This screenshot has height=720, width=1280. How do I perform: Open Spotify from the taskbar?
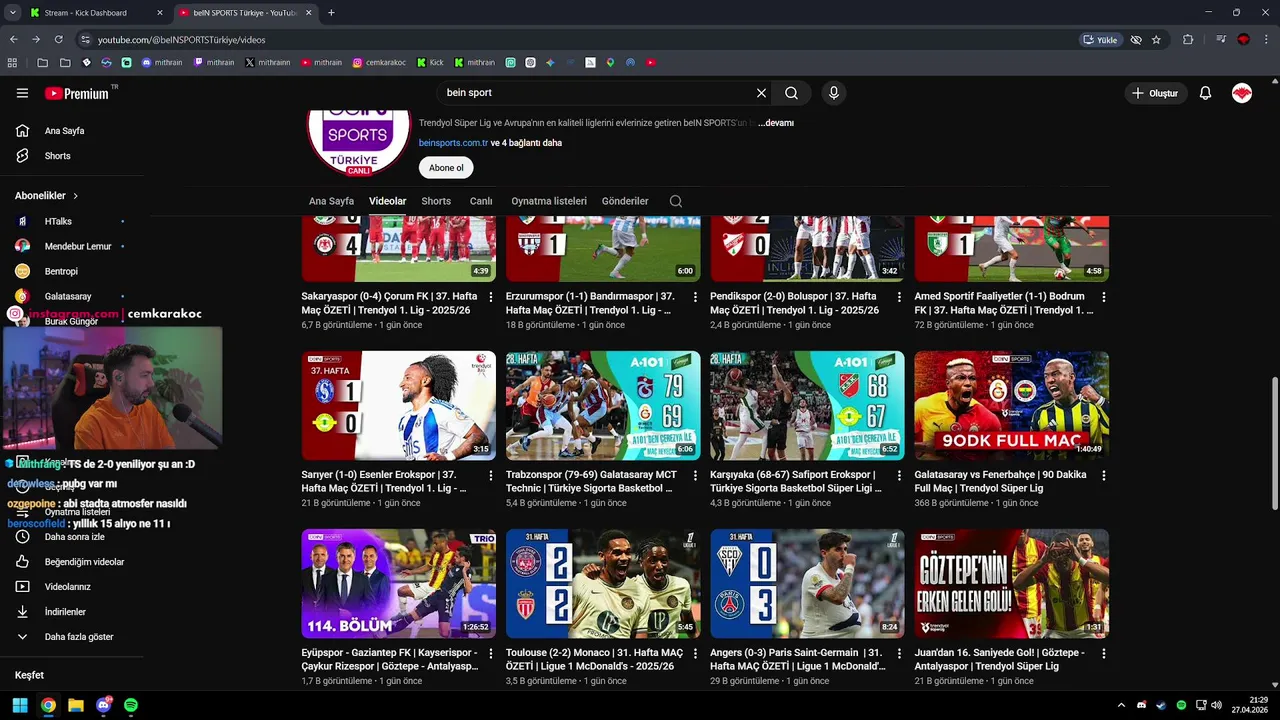coord(131,705)
